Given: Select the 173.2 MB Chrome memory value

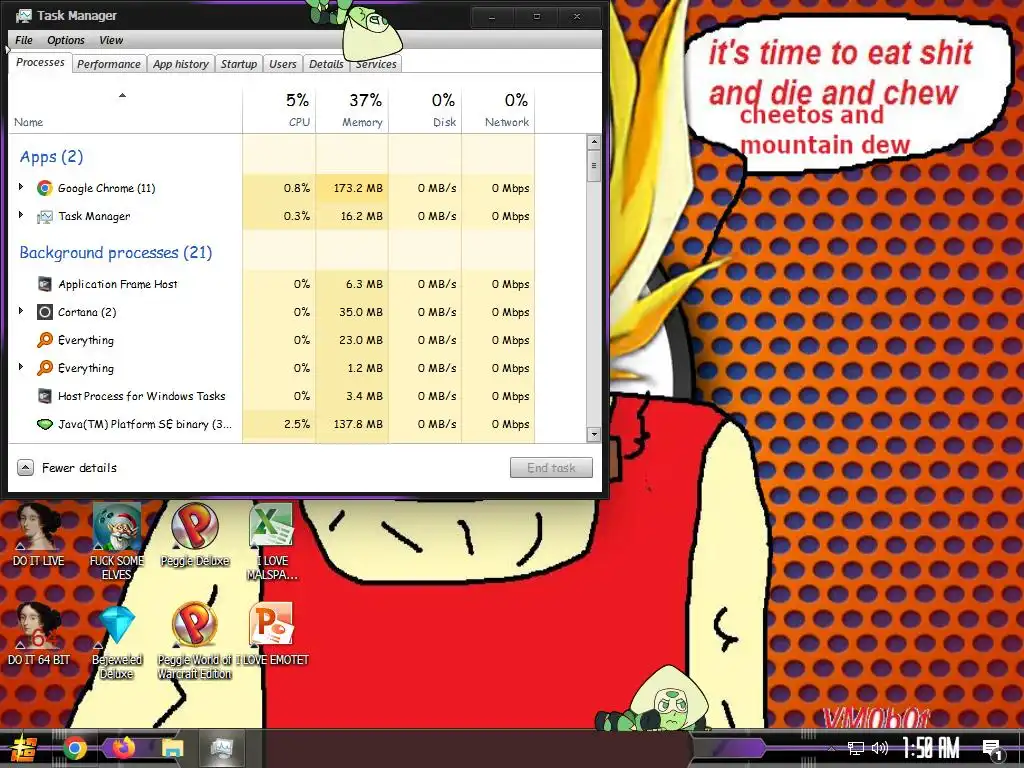Looking at the screenshot, I should (359, 188).
